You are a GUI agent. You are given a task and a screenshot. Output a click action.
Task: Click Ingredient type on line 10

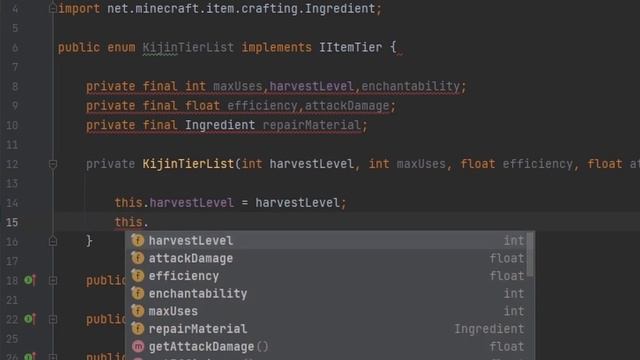coord(220,125)
